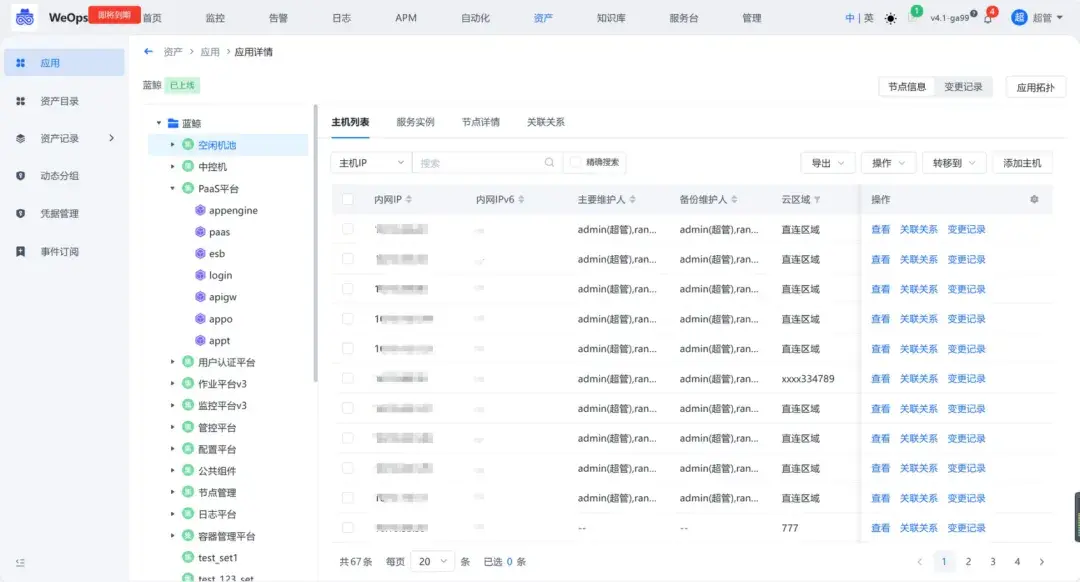
Task: Click the message icon with green badge
Action: [x=912, y=17]
